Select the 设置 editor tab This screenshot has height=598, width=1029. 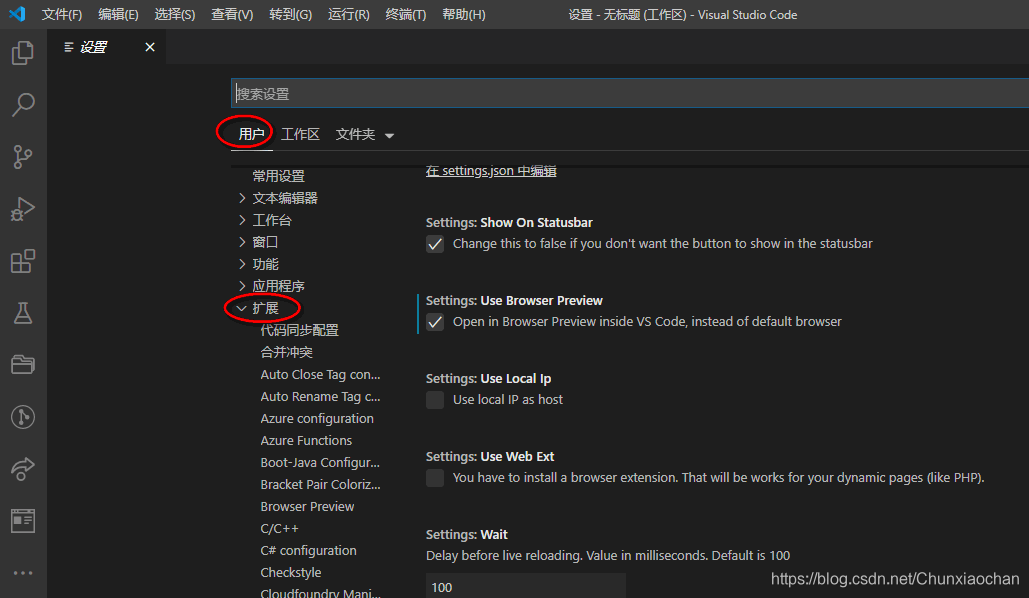[93, 47]
